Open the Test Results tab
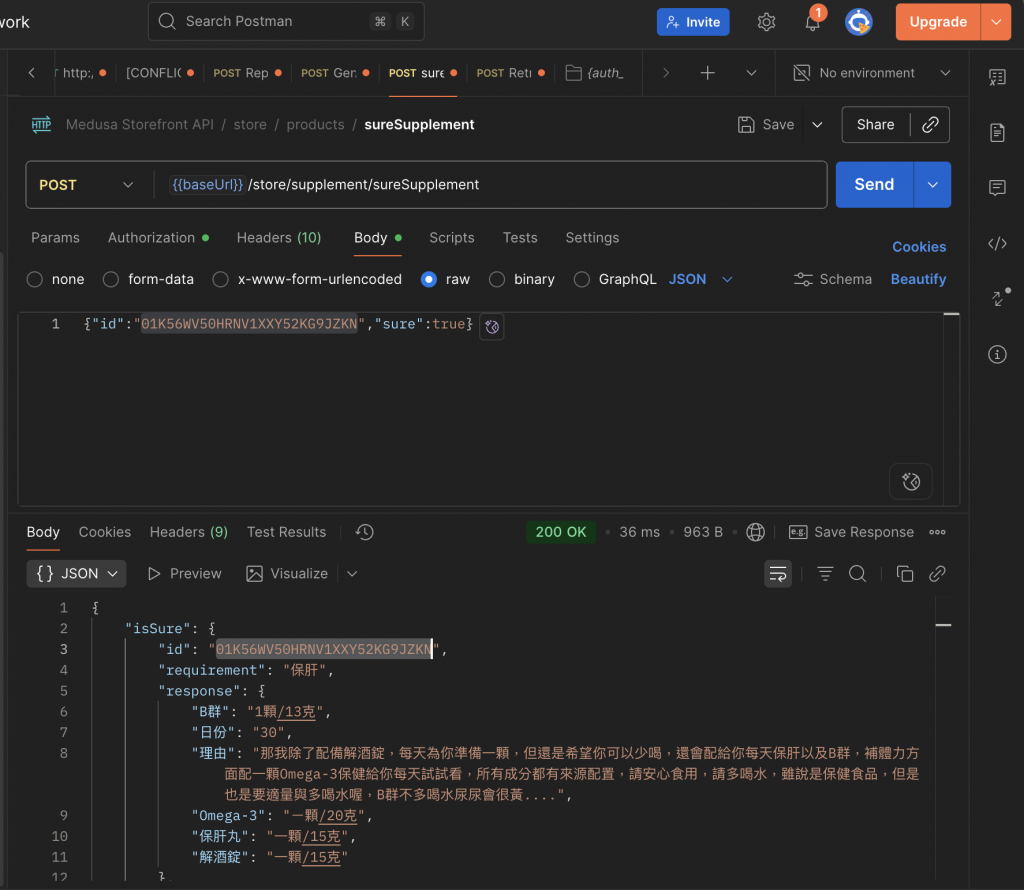This screenshot has width=1024, height=890. click(x=286, y=532)
